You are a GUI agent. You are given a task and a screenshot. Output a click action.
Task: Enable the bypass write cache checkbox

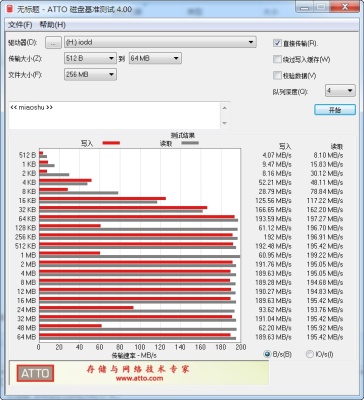coord(277,59)
